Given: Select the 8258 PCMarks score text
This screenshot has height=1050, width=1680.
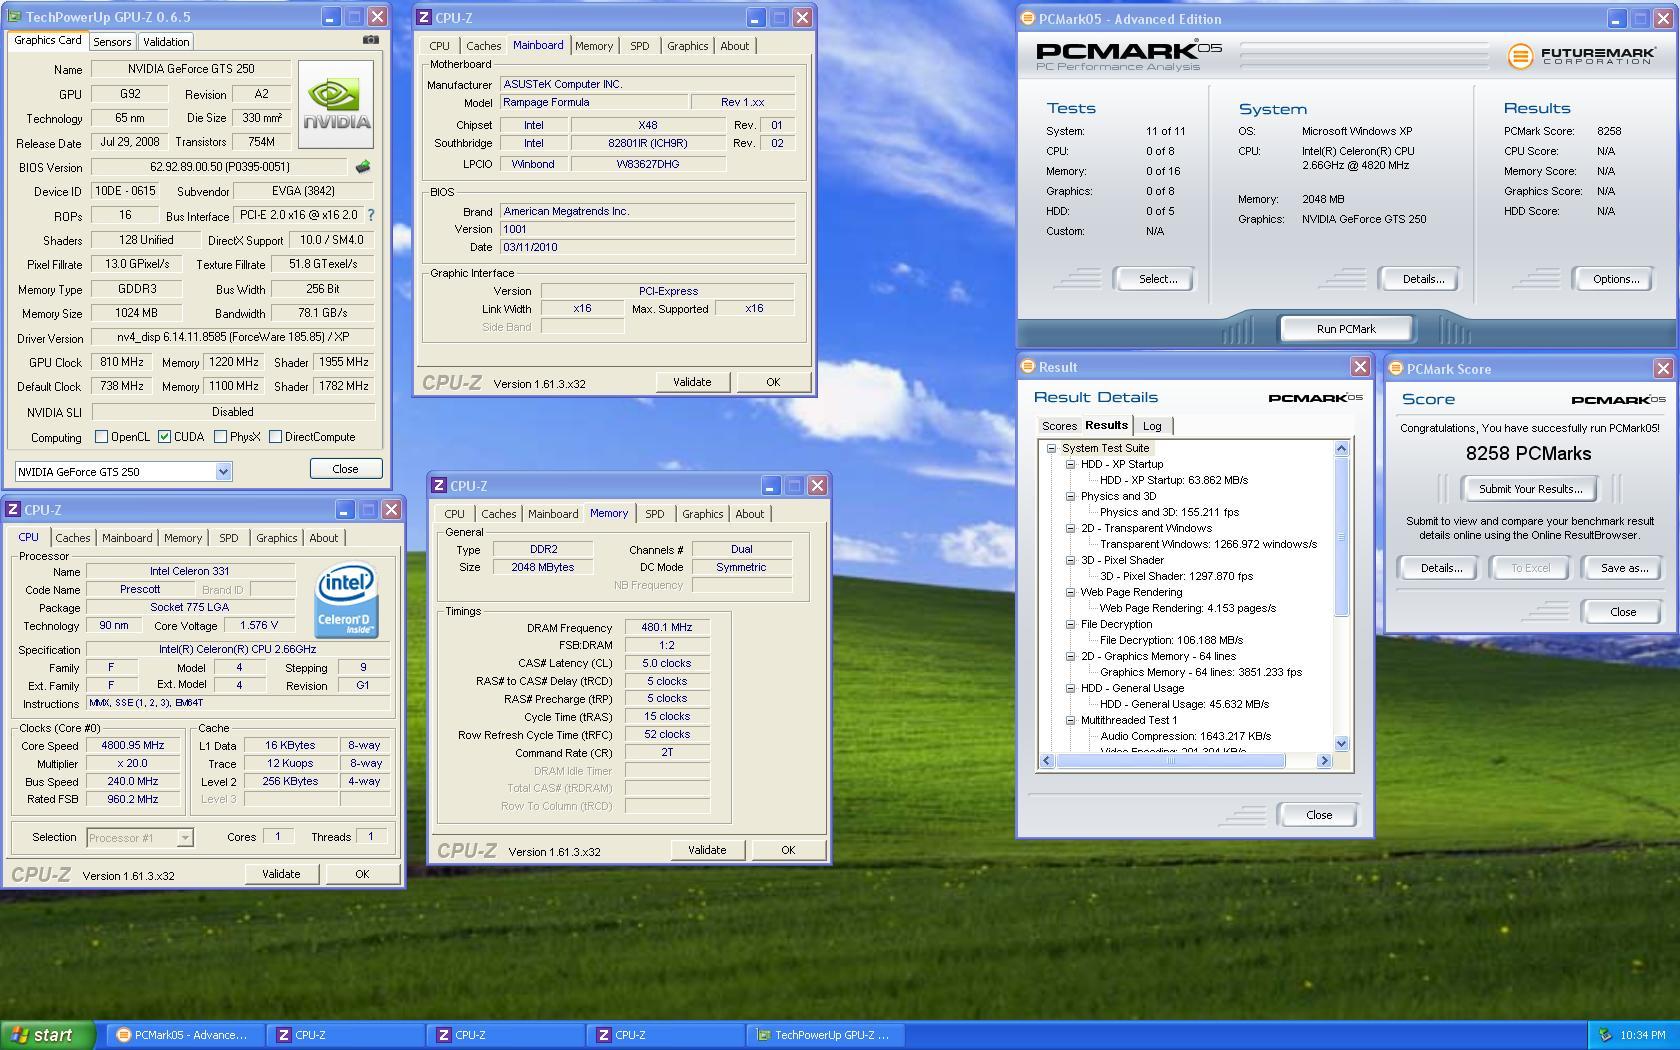Looking at the screenshot, I should pyautogui.click(x=1528, y=454).
